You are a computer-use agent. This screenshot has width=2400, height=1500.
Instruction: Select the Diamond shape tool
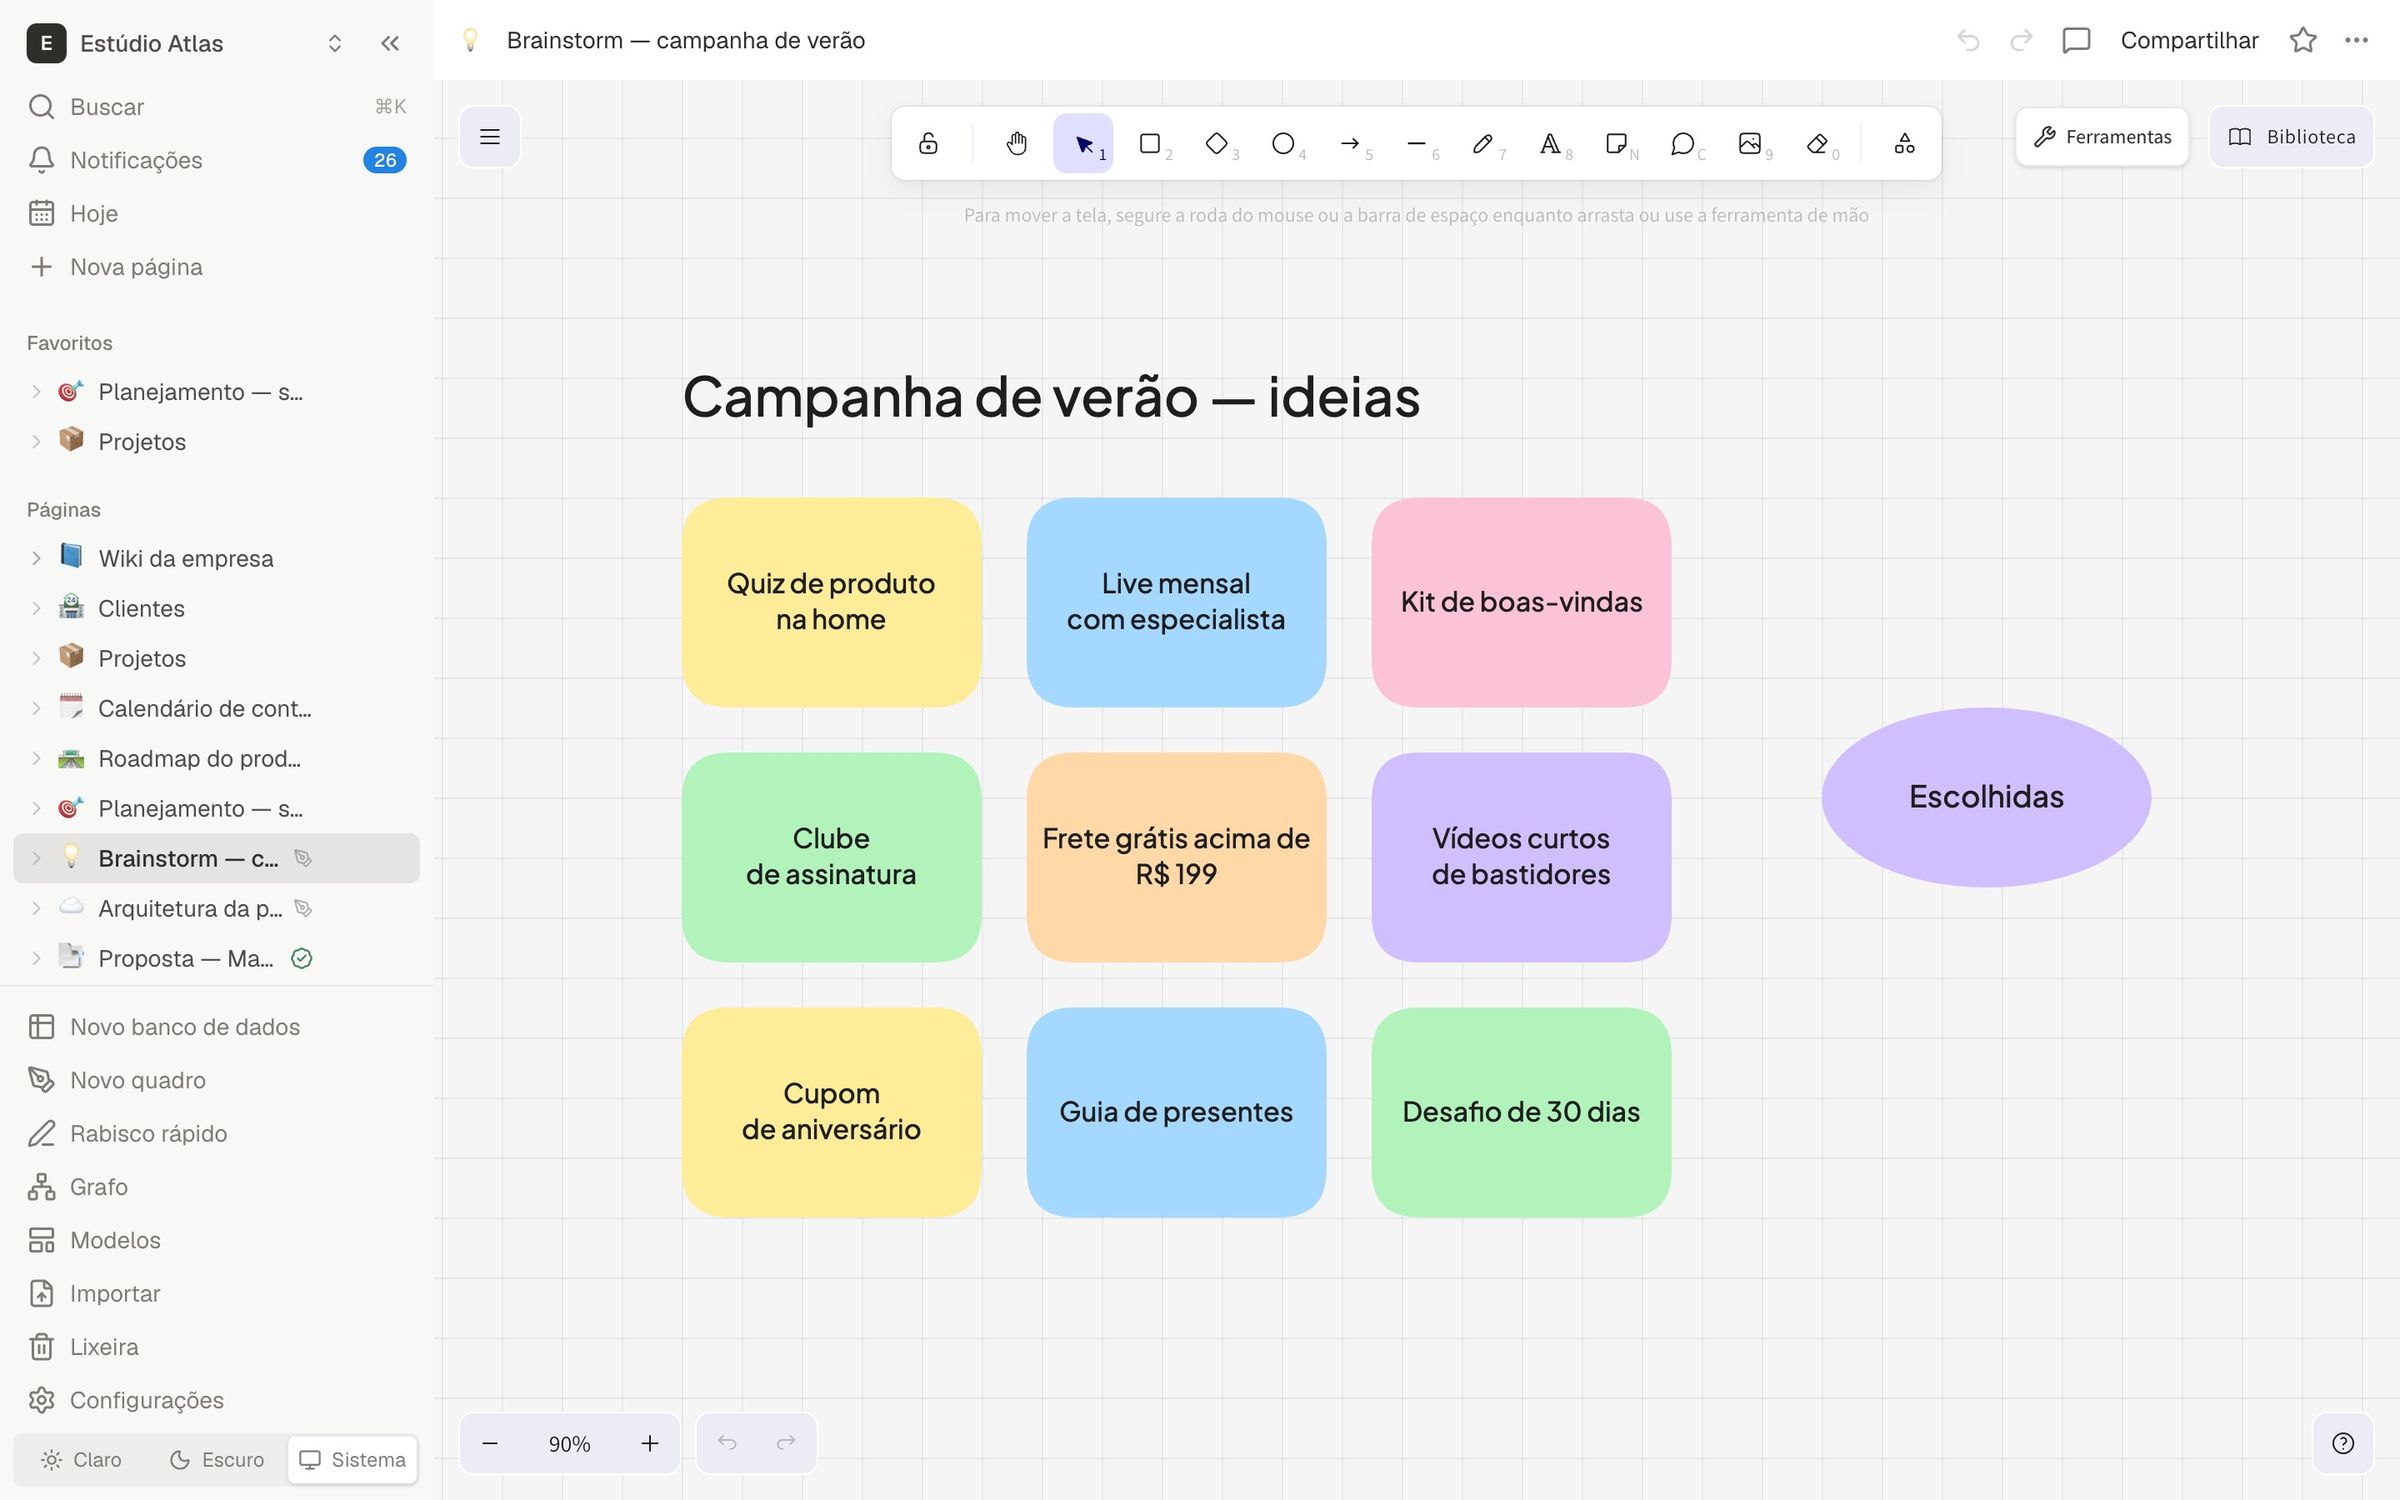coord(1216,143)
